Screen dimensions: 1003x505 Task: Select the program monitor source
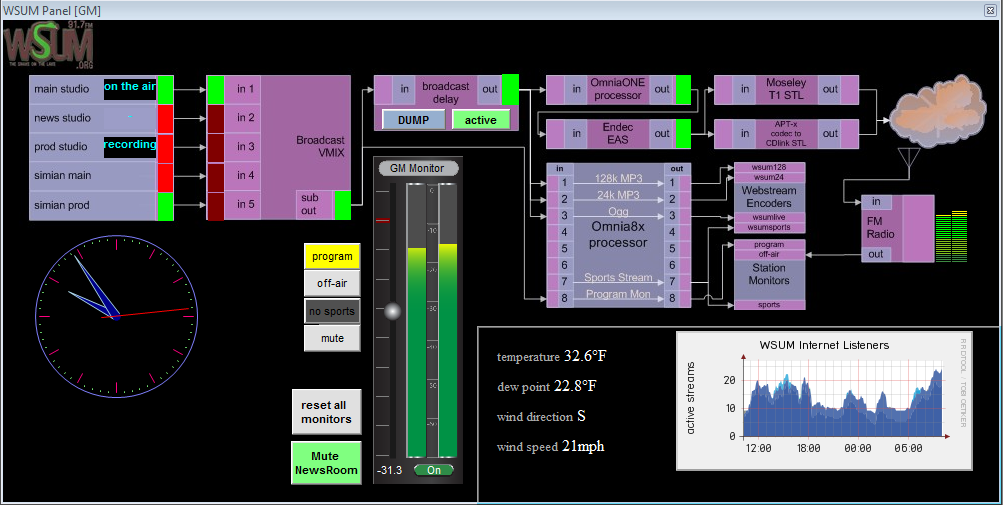(332, 256)
